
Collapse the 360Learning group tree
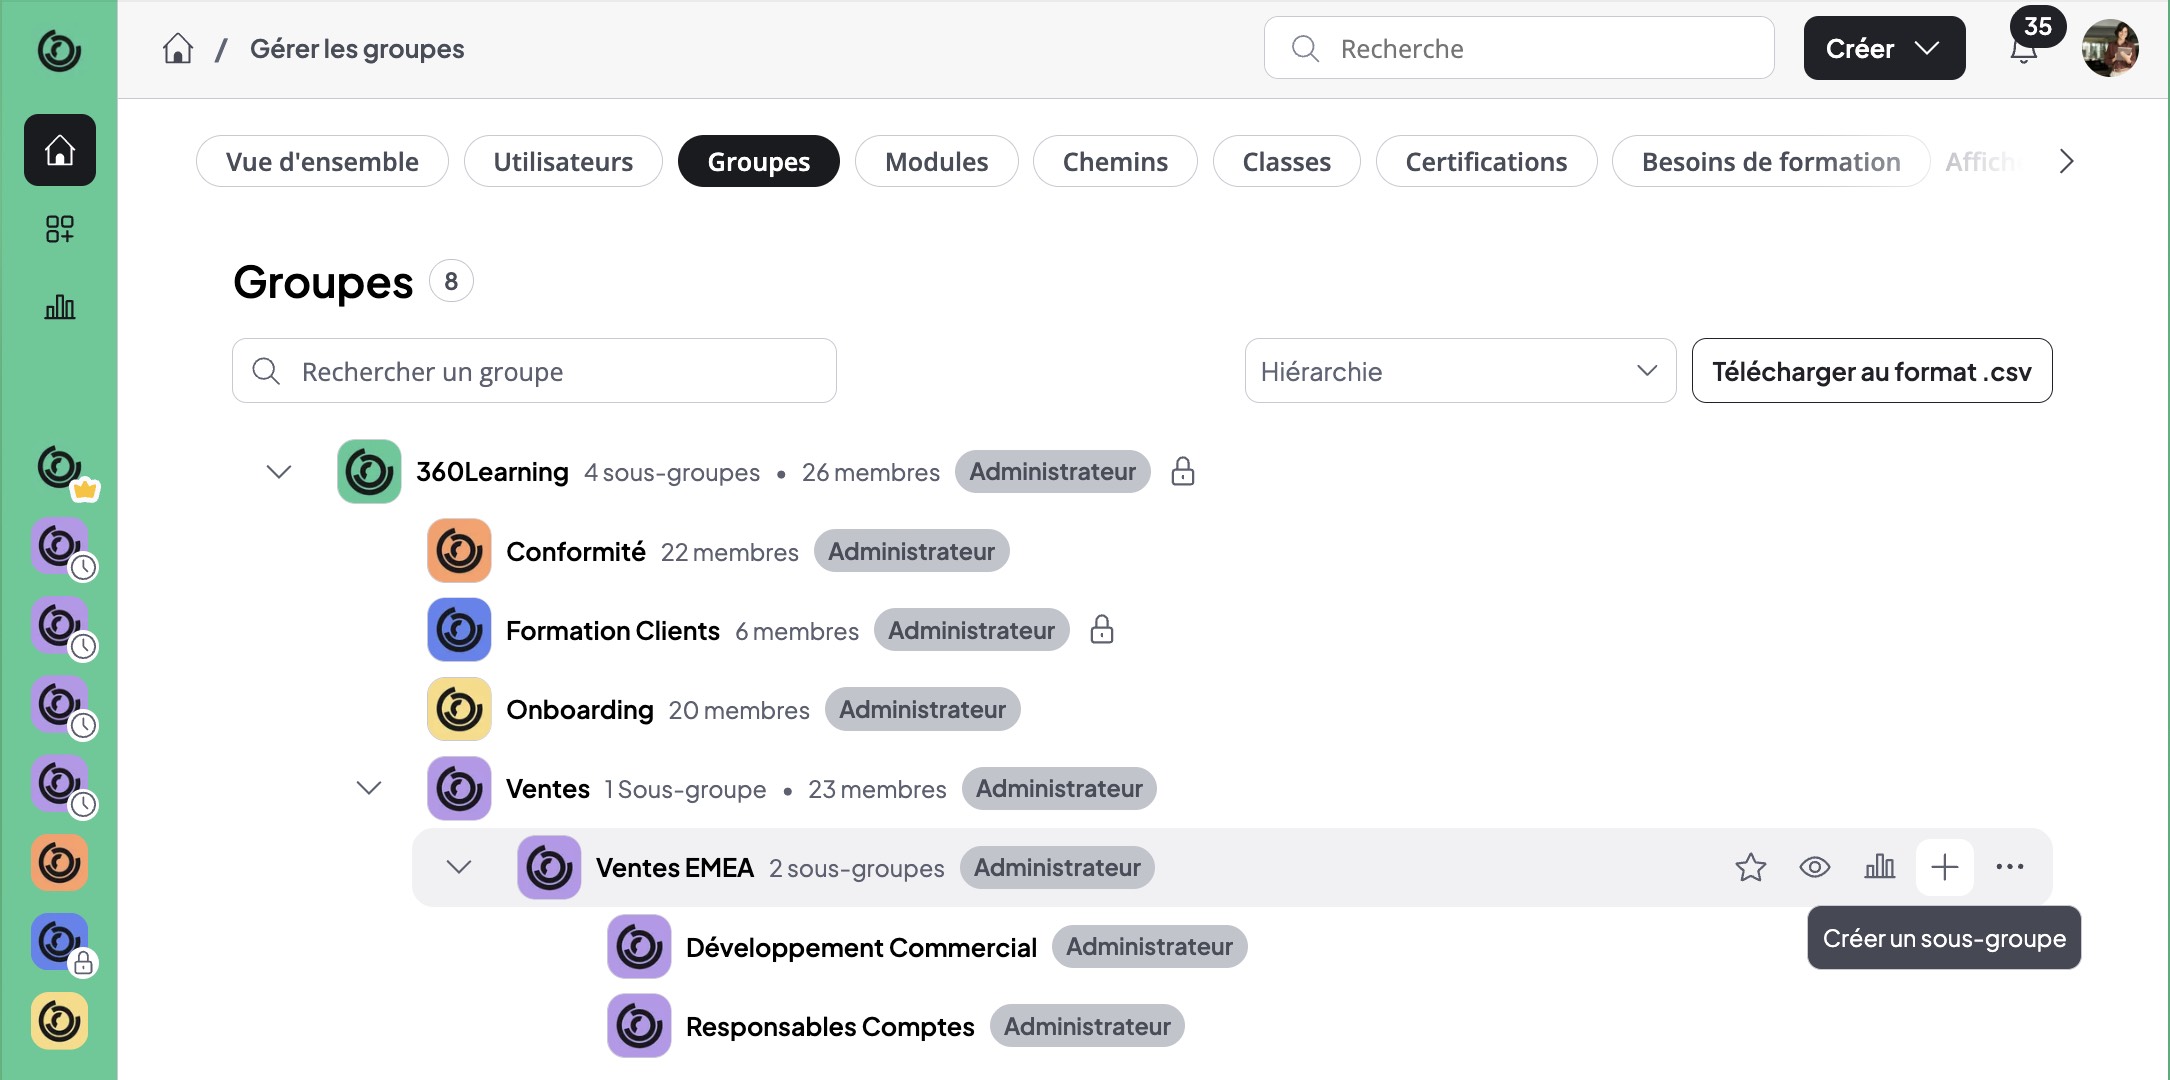pos(279,471)
